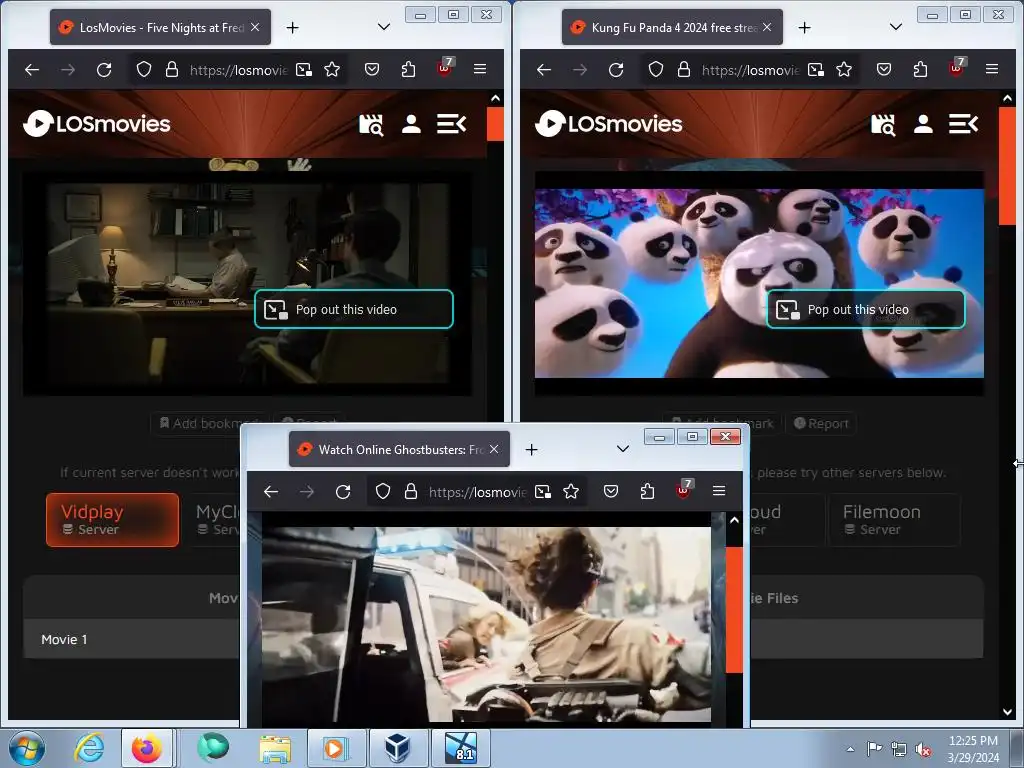
Task: Open Firefox hamburger menu in Ghostbusters window
Action: point(719,491)
